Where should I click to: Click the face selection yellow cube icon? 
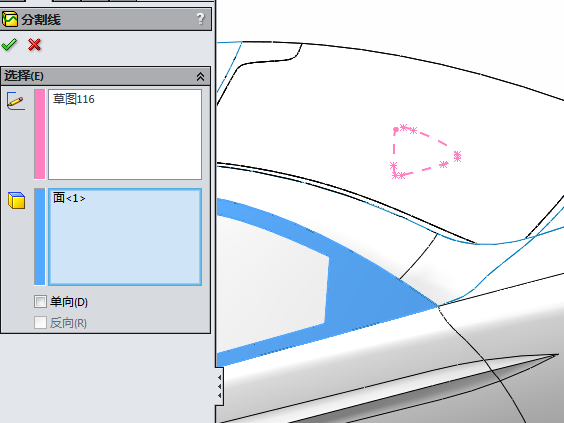tap(17, 200)
